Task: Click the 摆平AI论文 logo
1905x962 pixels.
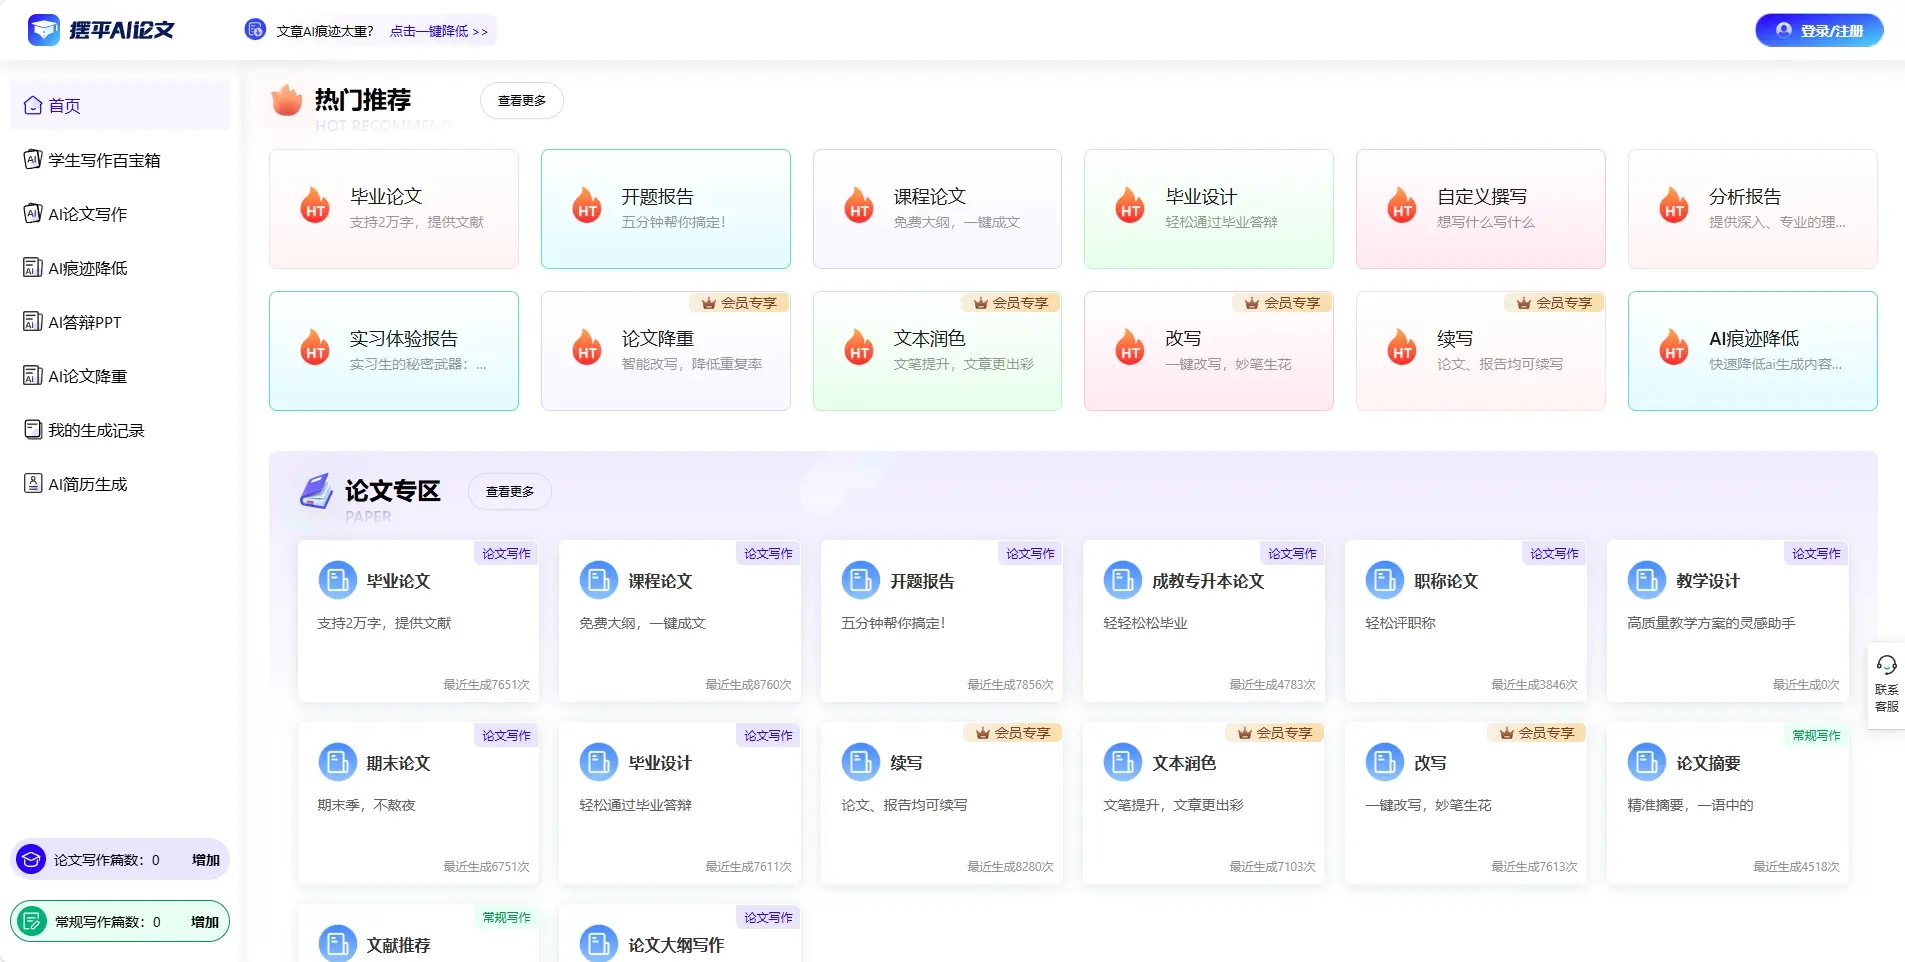Action: 100,29
